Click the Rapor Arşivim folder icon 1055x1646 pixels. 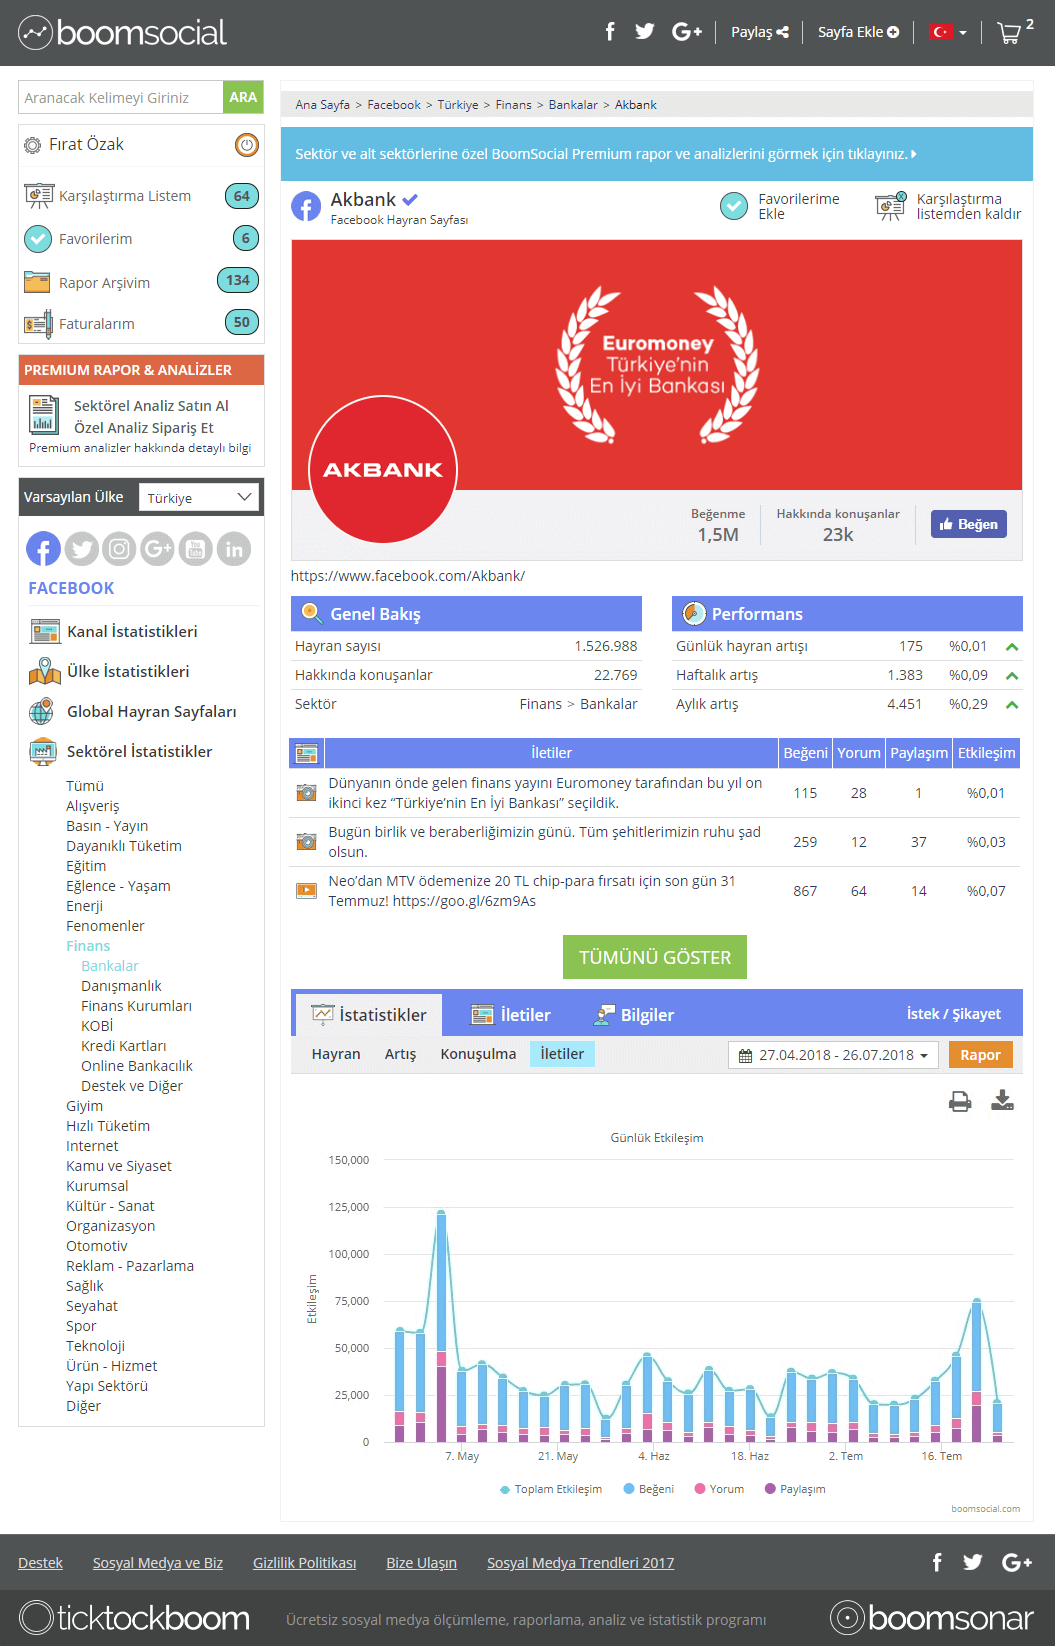pos(37,282)
